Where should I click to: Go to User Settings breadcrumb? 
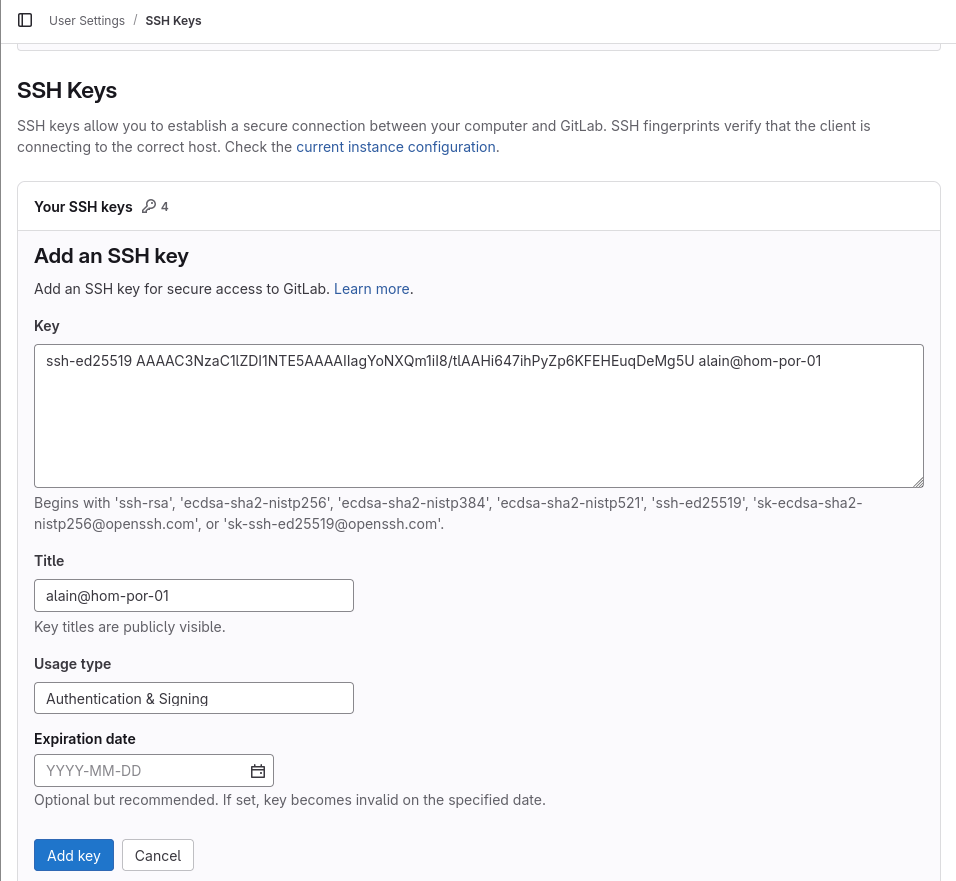(87, 20)
